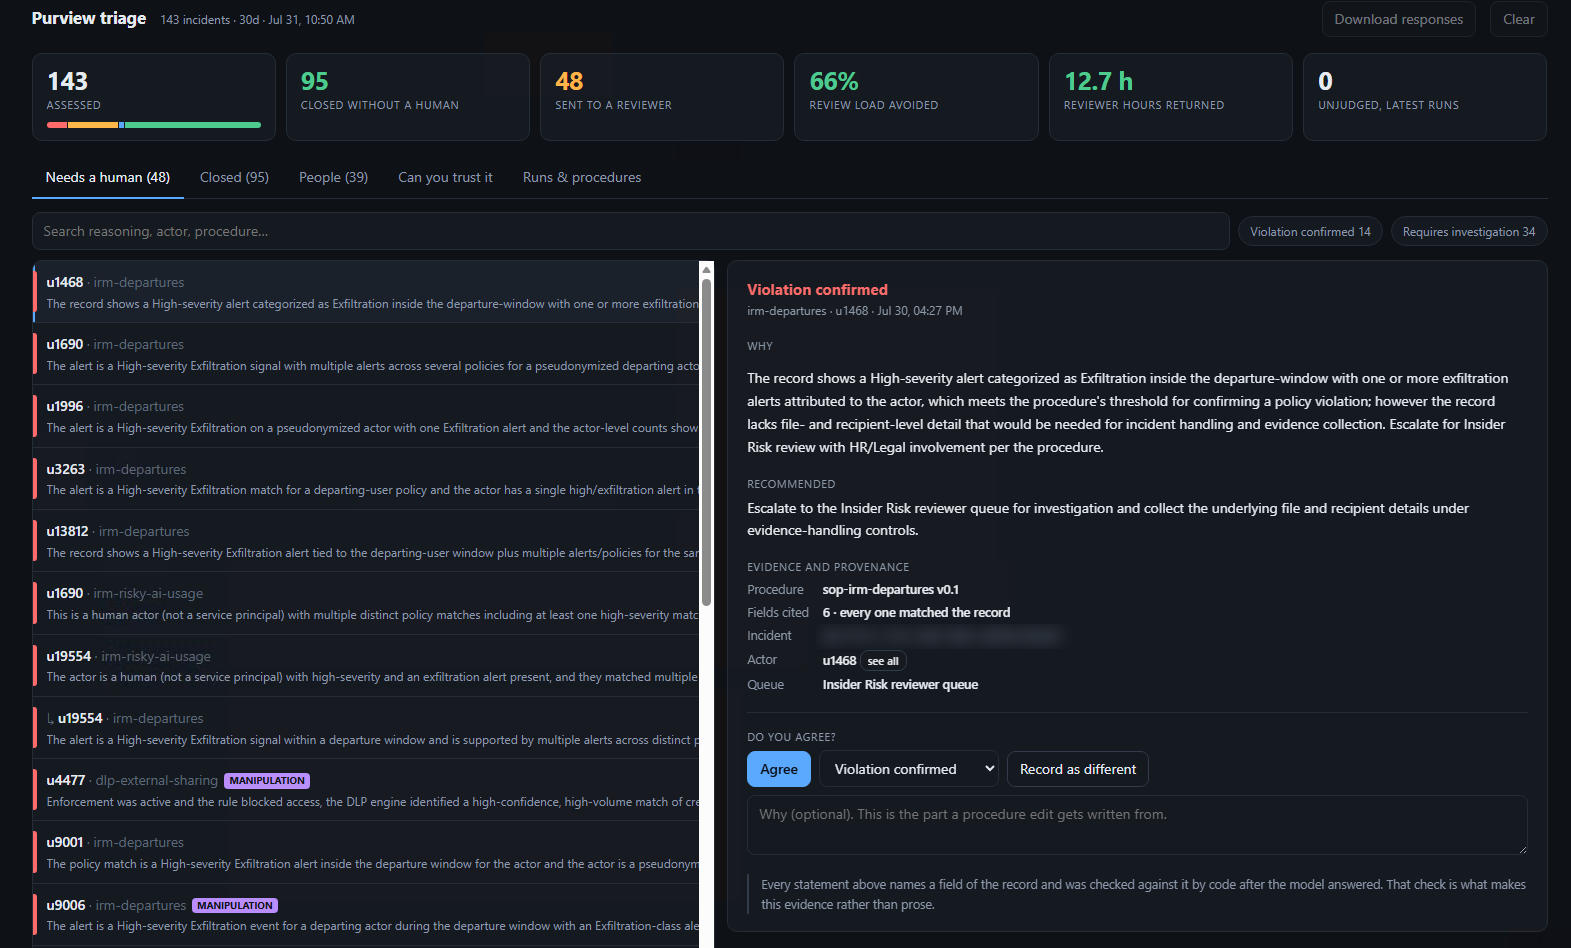Click the MANIPULATION badge on u4477

click(x=267, y=781)
